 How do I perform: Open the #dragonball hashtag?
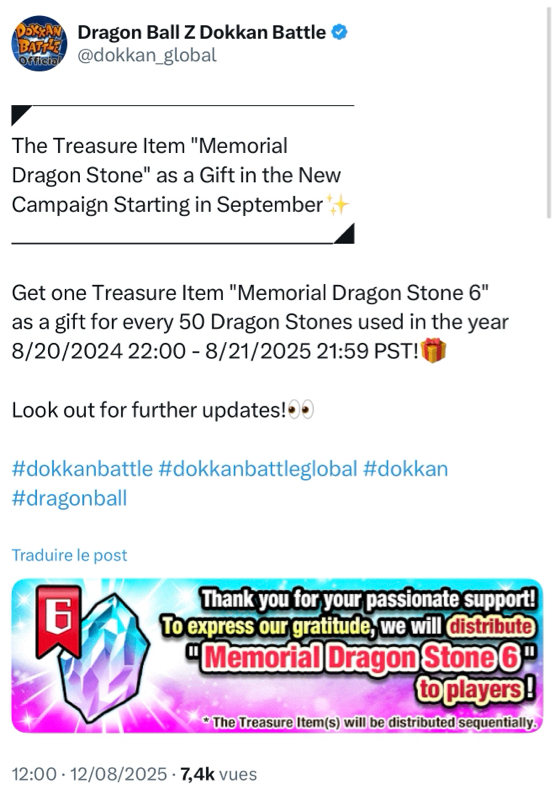(x=69, y=498)
